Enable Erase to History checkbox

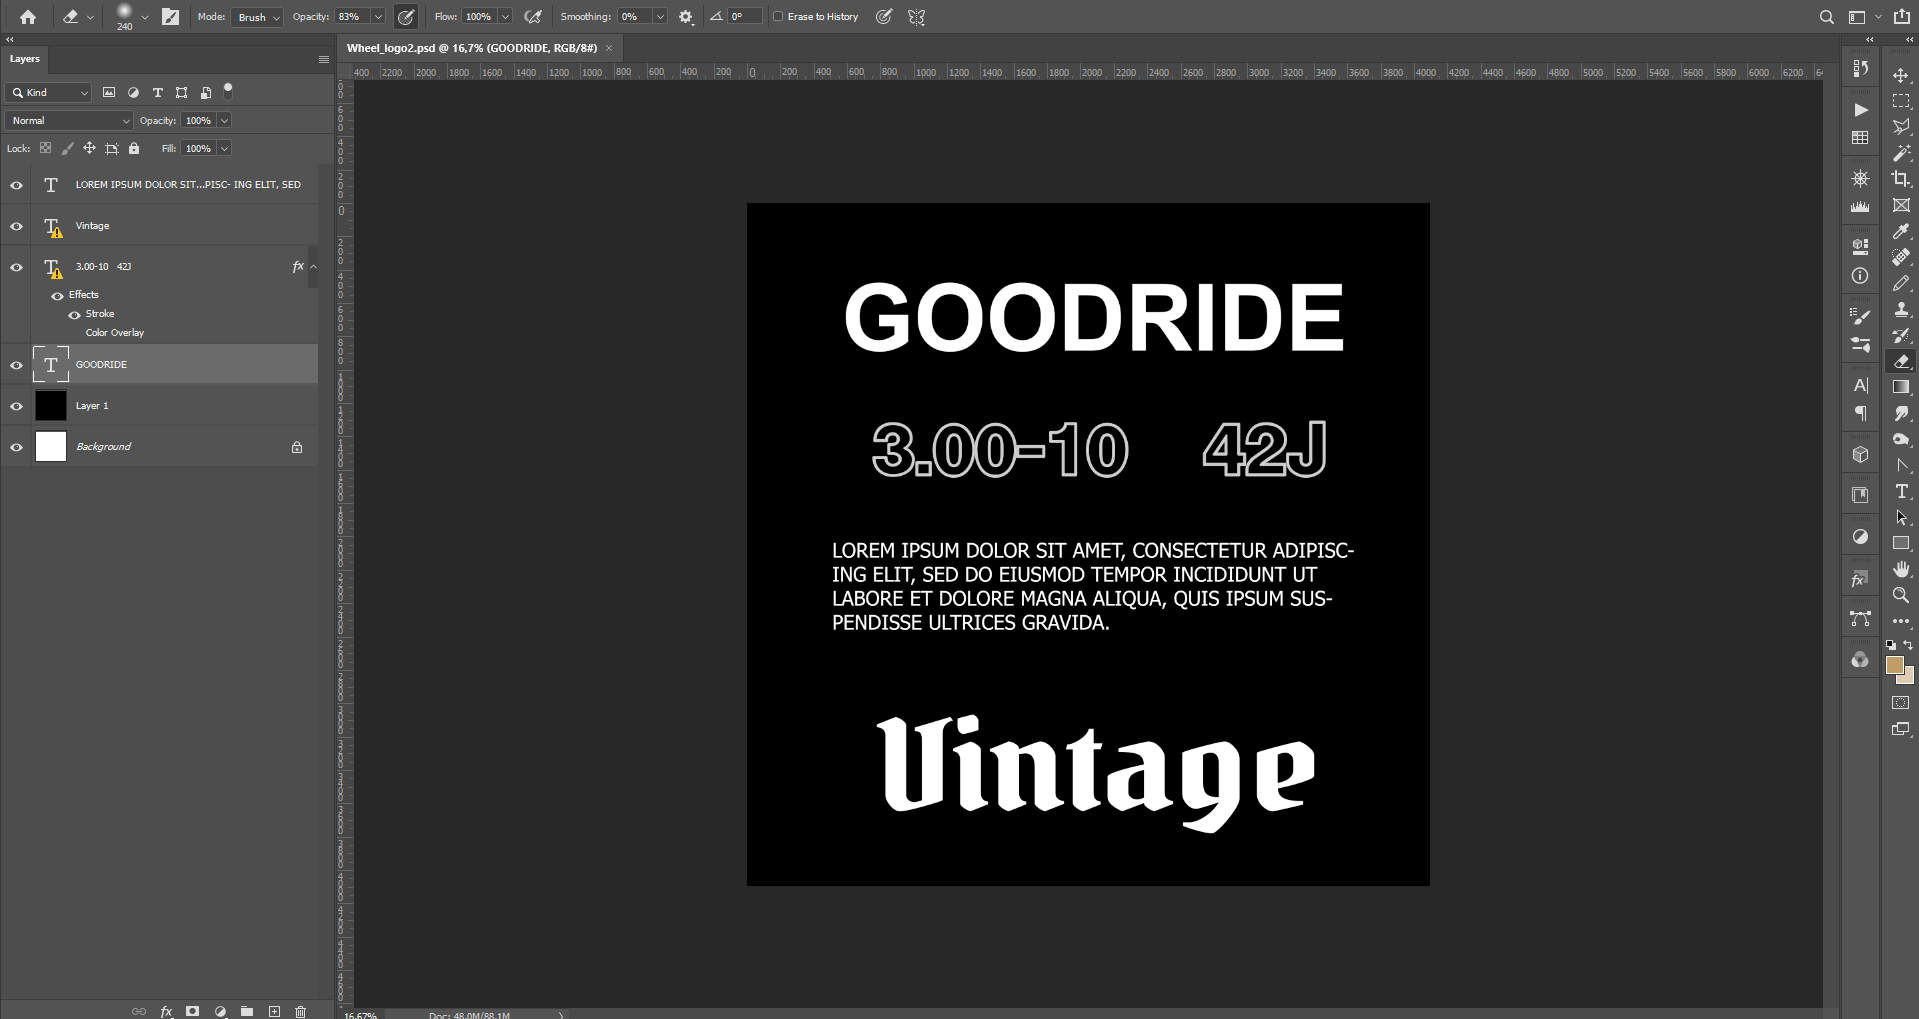click(x=778, y=17)
